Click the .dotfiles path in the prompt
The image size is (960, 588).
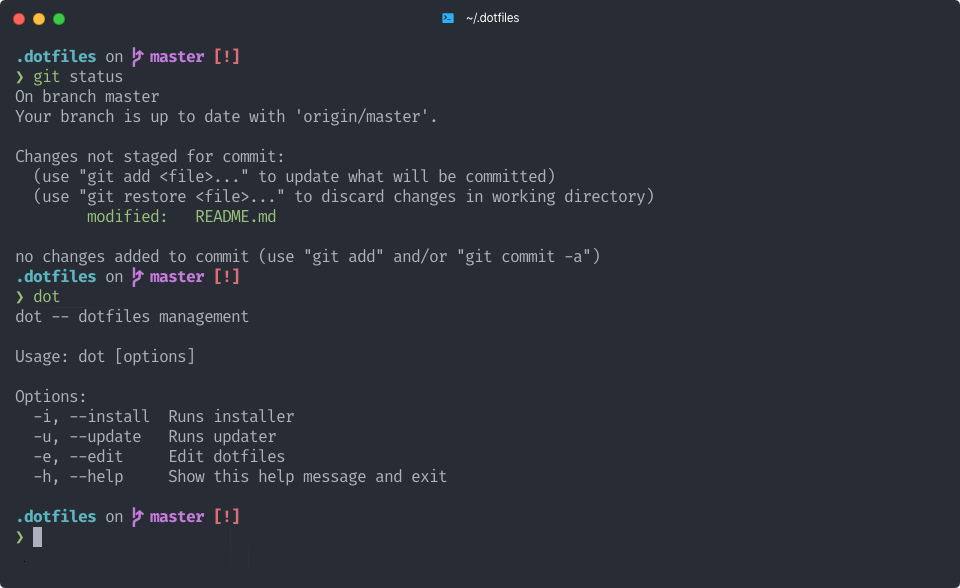tap(55, 56)
